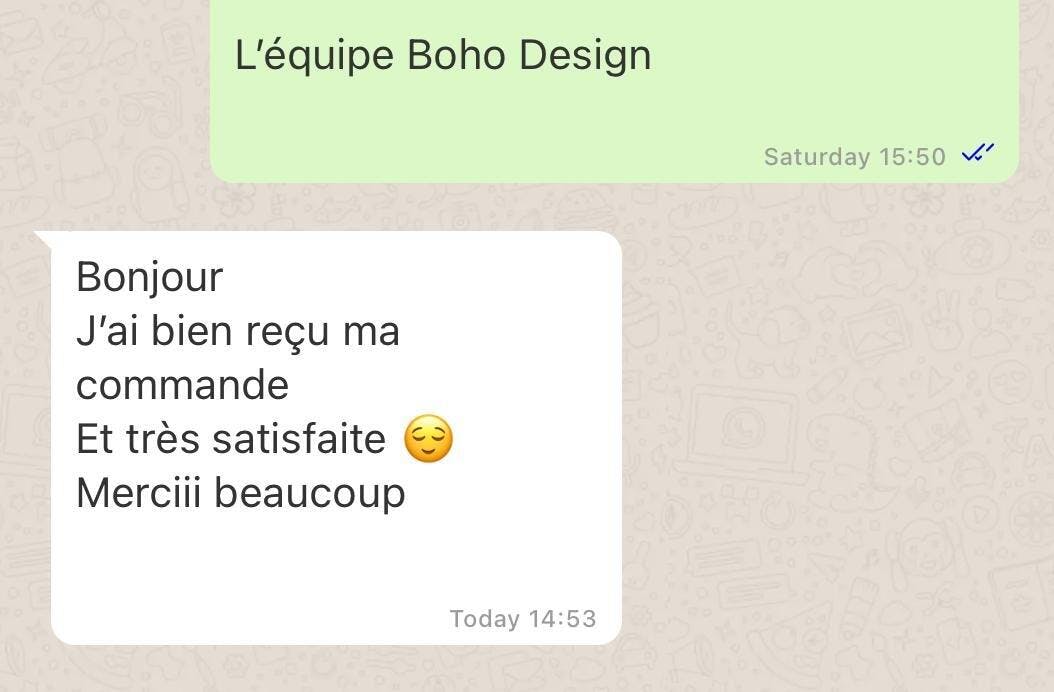Screen dimensions: 1054x692
Task: Click the line "J'ai bien reçu ma"
Action: 238,331
